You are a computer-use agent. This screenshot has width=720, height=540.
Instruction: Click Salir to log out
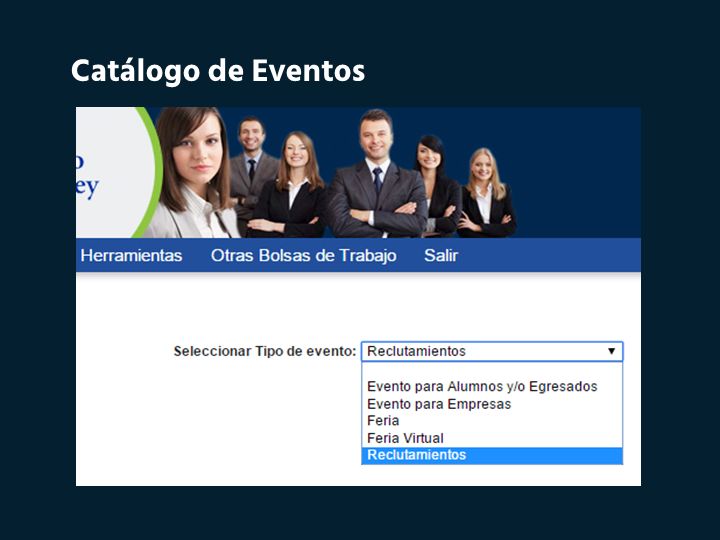[x=441, y=255]
